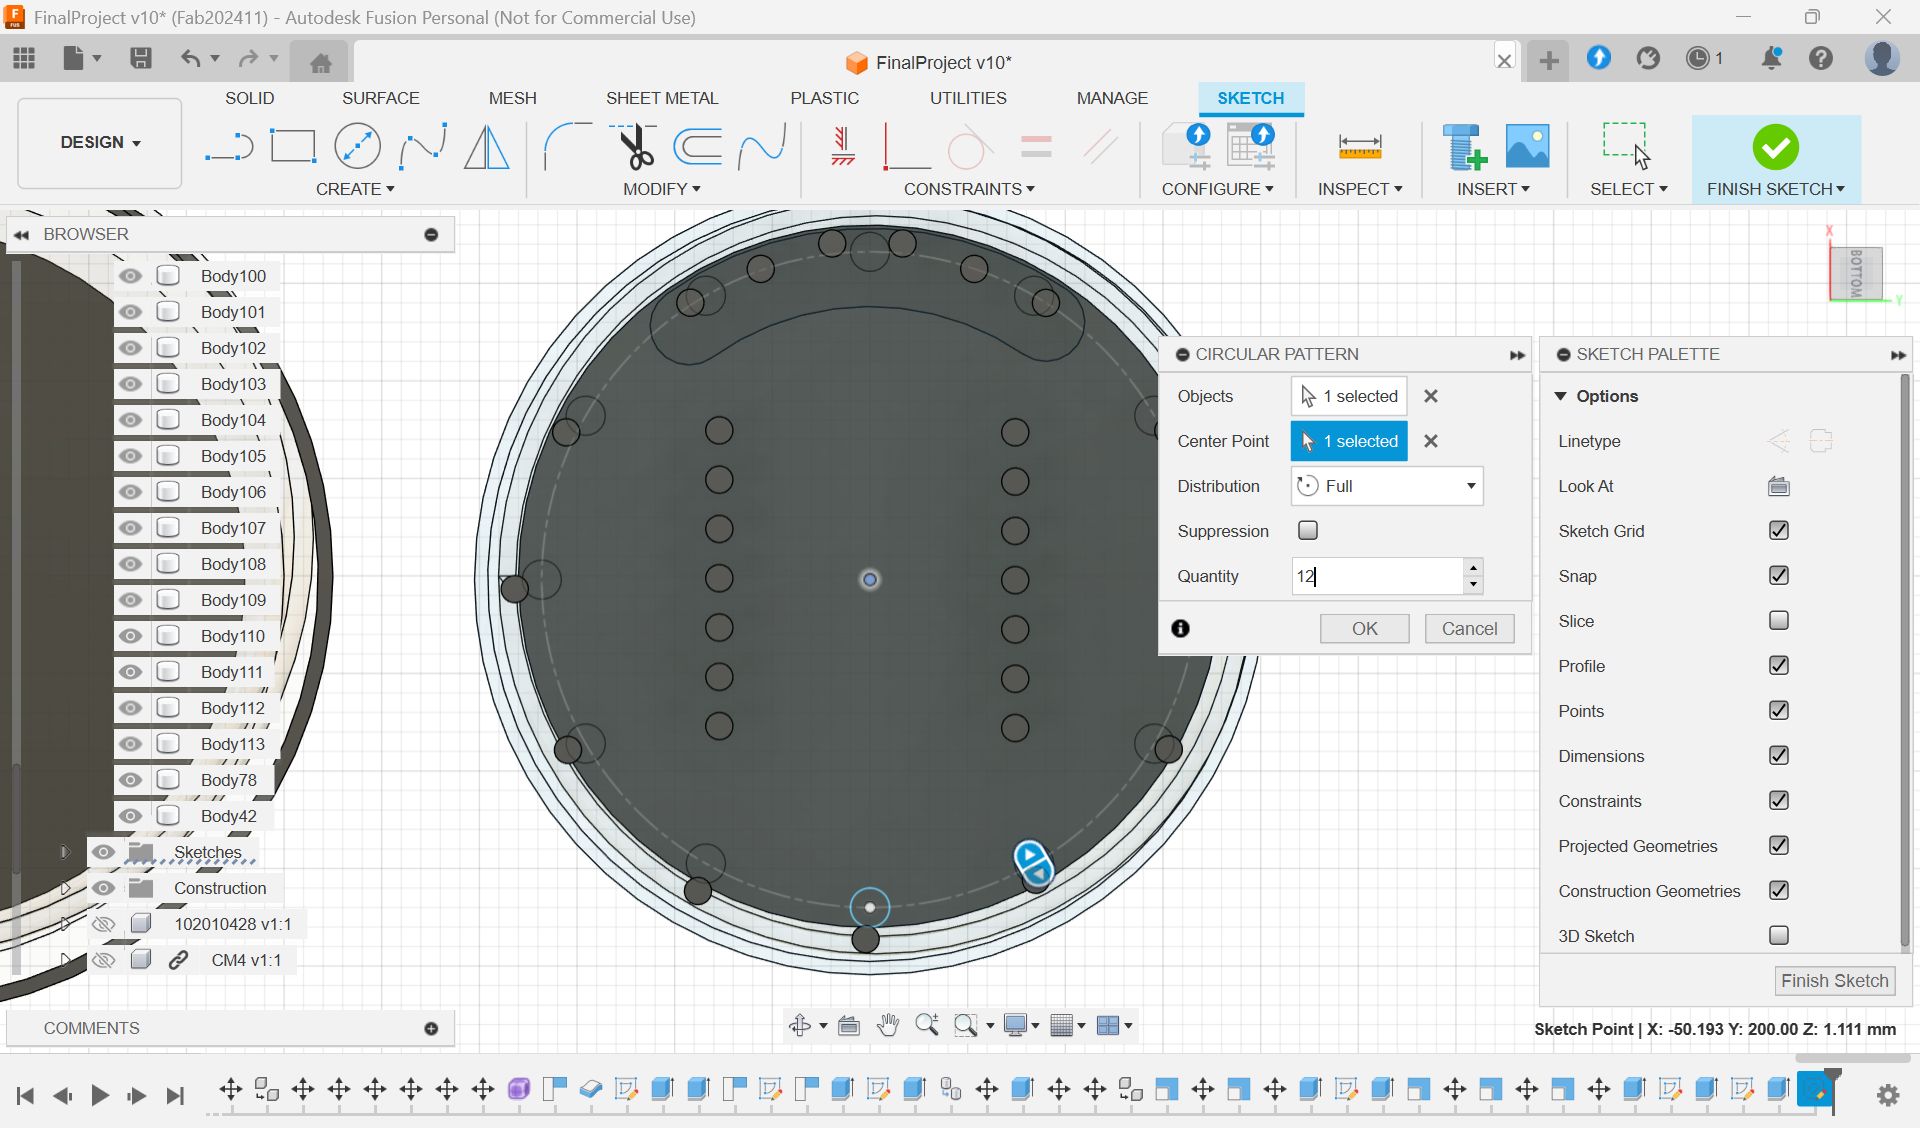Image resolution: width=1920 pixels, height=1128 pixels.
Task: Enable the Slice checkbox
Action: [1778, 620]
